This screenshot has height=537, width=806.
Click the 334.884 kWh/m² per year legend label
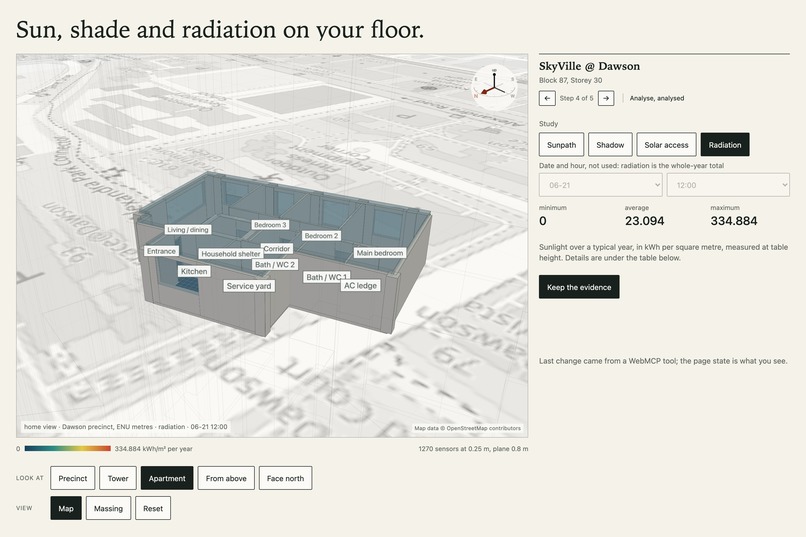pos(154,449)
